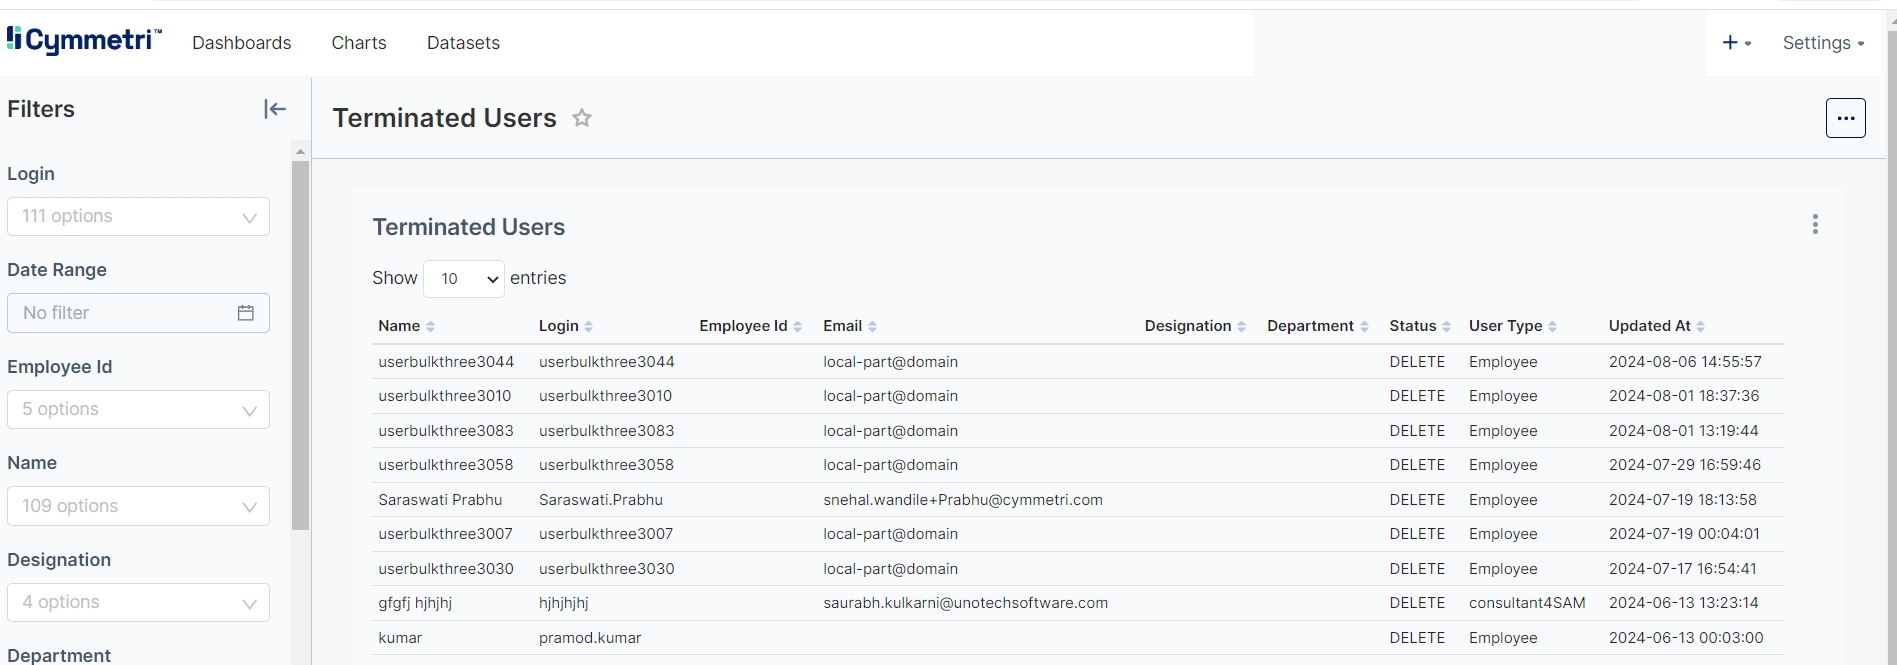Go to the Charts tab
Screen dimensions: 1897x665
pyautogui.click(x=359, y=43)
